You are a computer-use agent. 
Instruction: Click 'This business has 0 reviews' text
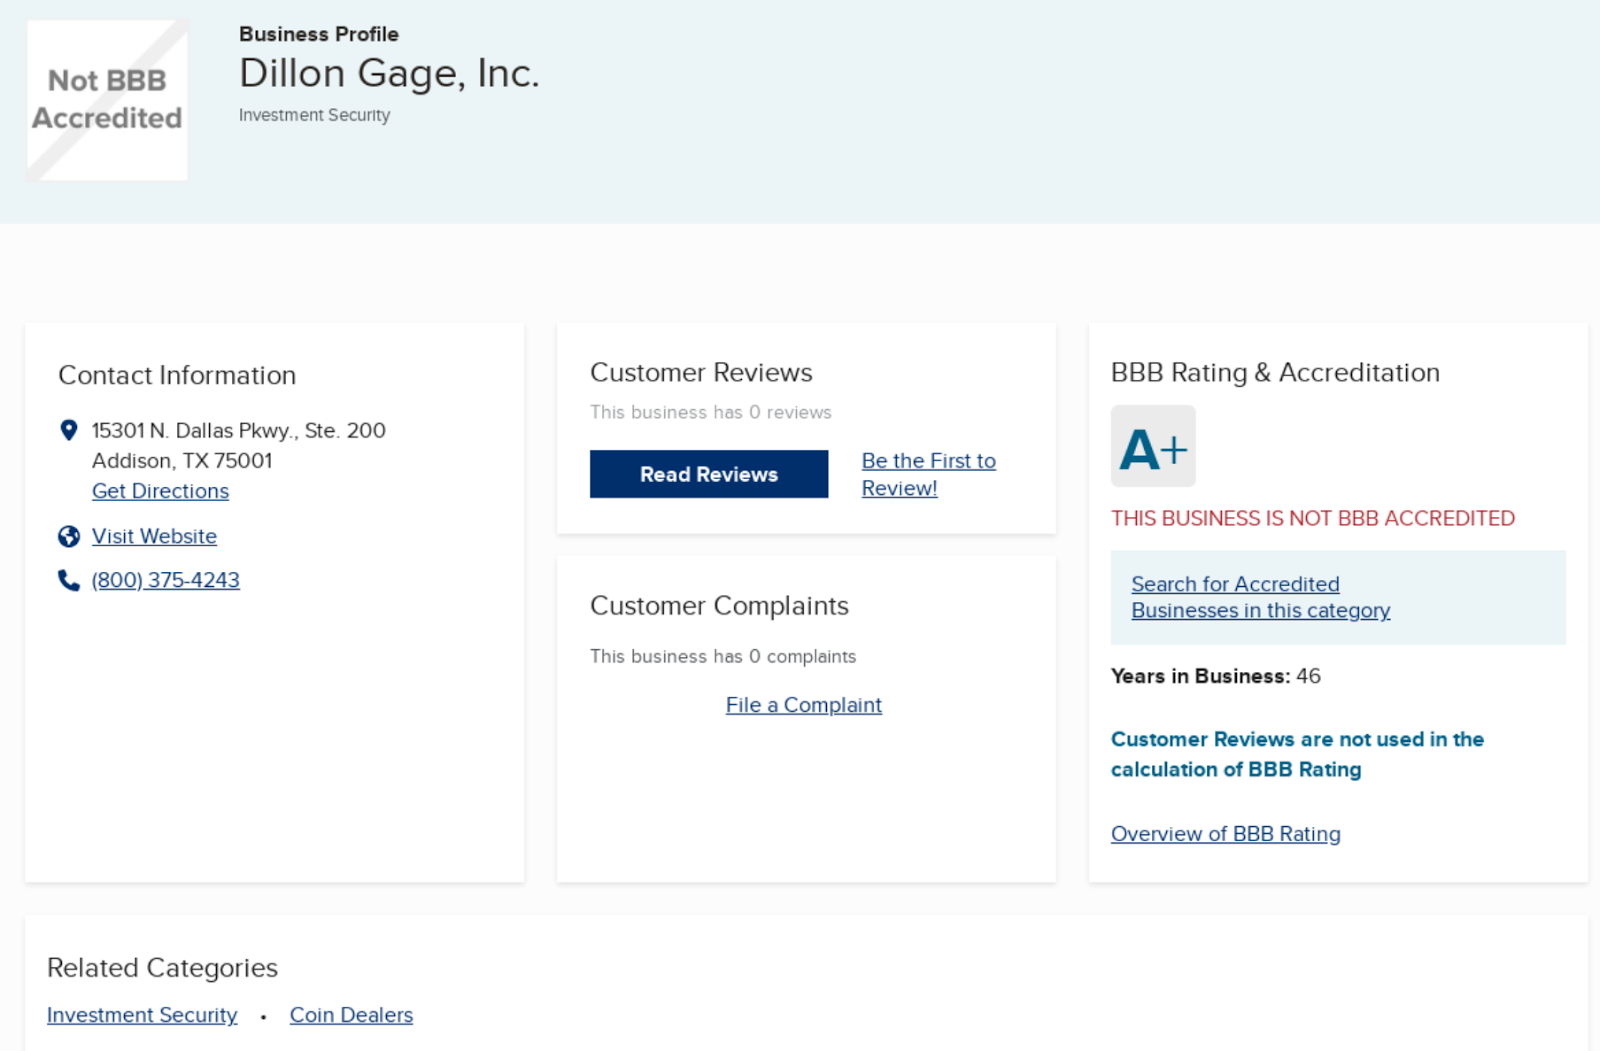pos(711,412)
